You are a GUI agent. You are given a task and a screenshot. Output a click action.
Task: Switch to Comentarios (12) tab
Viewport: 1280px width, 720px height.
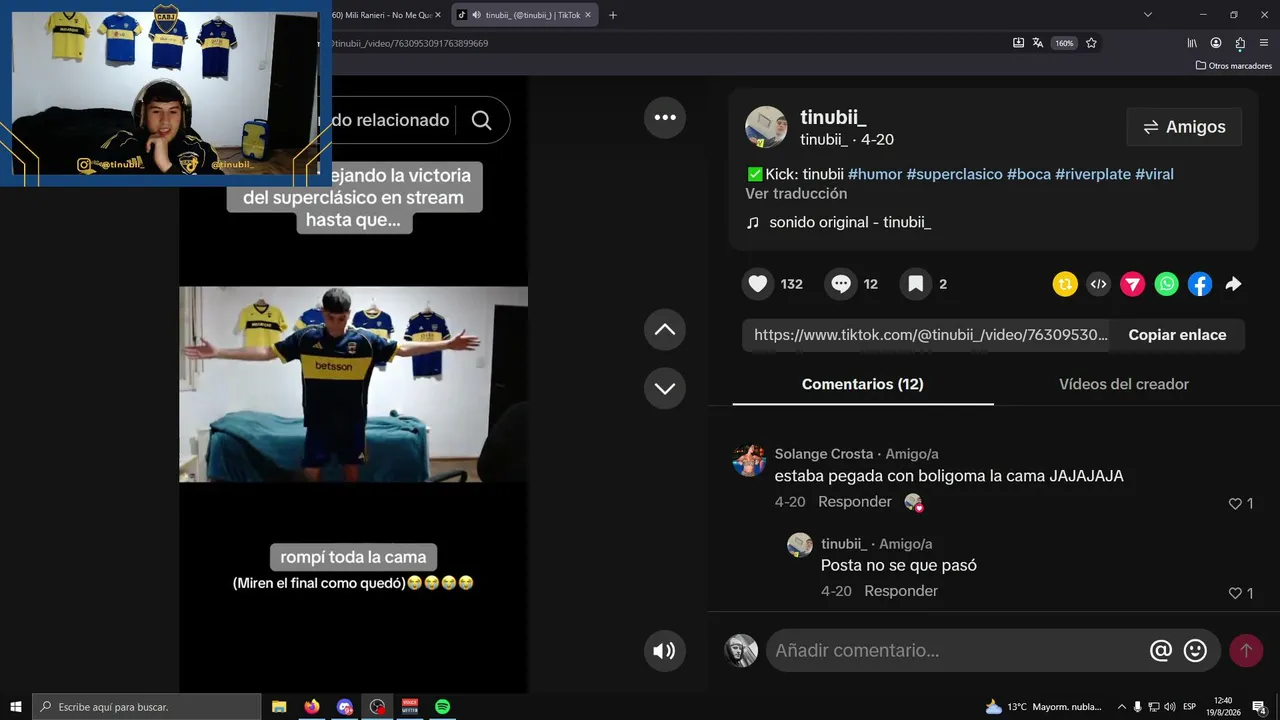(x=863, y=384)
